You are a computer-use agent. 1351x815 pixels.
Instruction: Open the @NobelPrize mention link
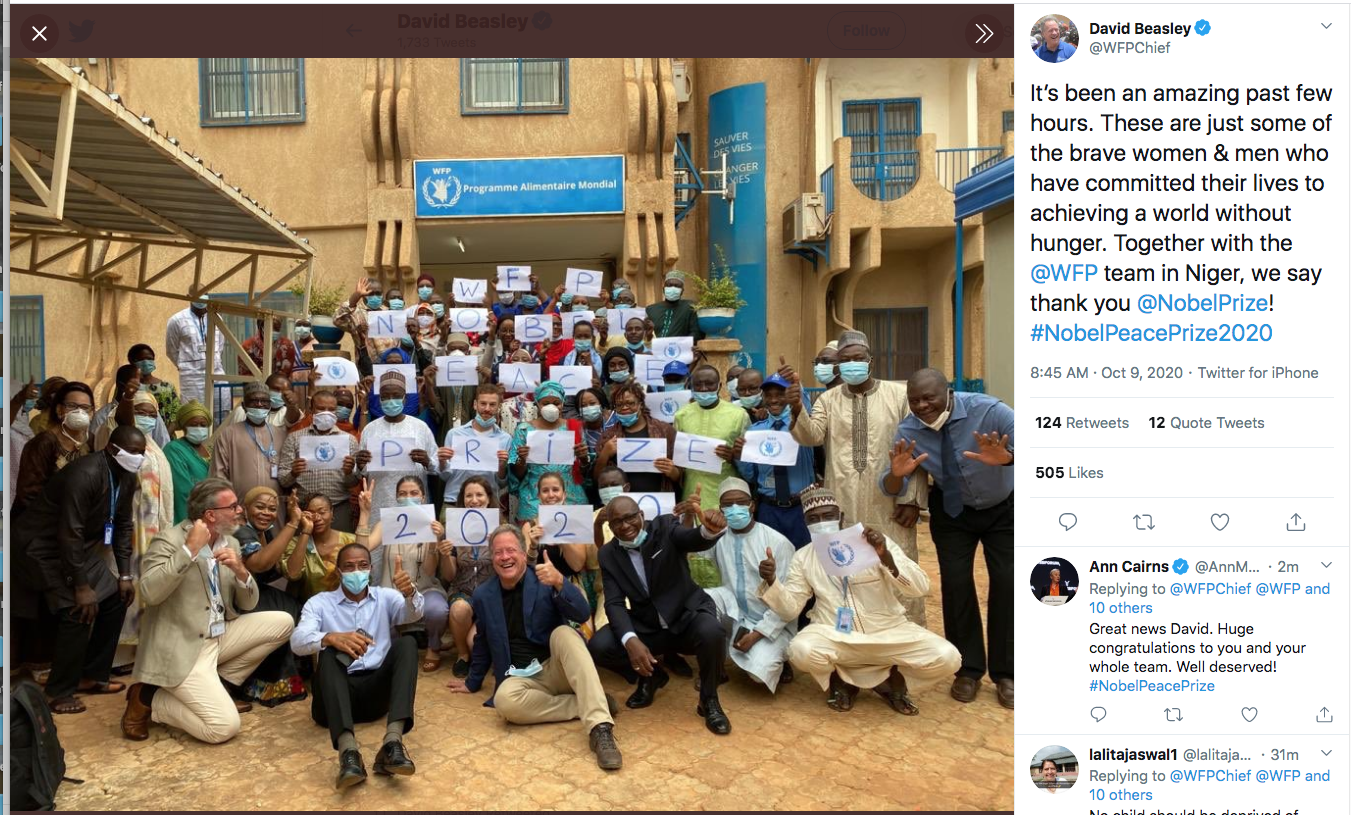1202,303
